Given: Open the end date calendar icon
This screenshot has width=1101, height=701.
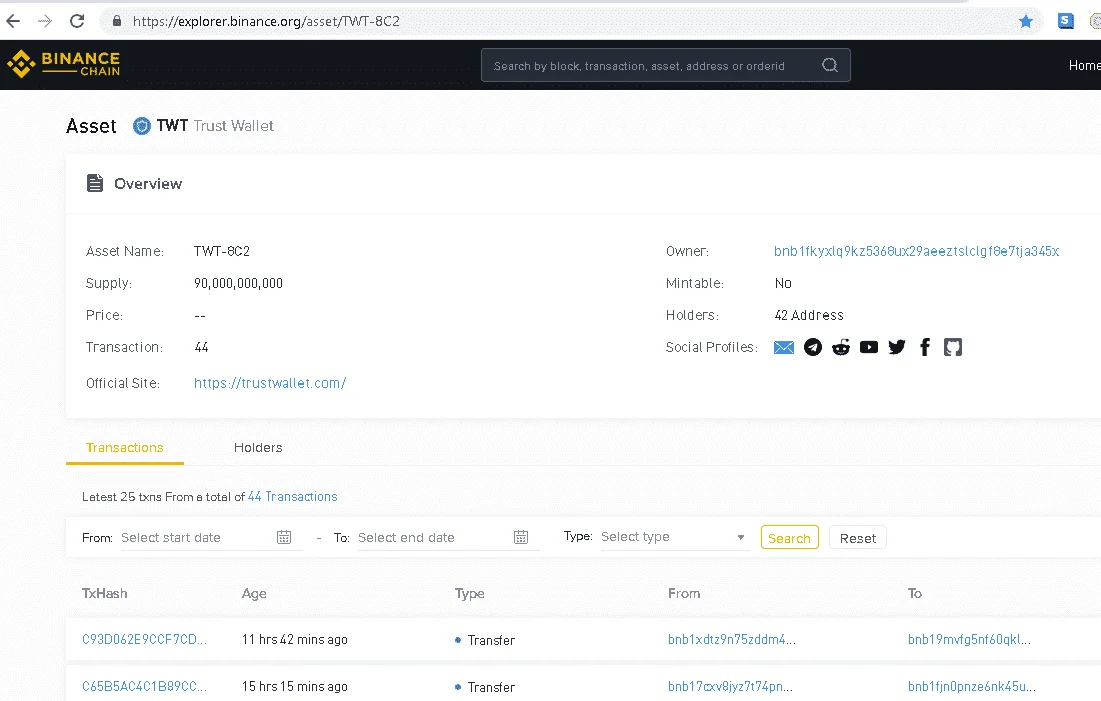Looking at the screenshot, I should pyautogui.click(x=521, y=537).
